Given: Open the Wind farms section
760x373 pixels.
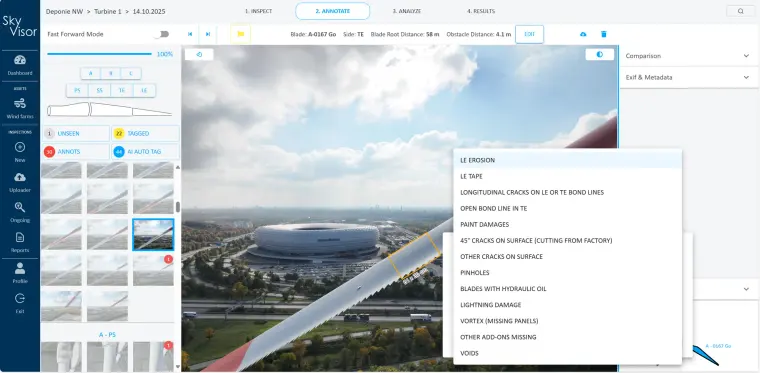Looking at the screenshot, I should (x=20, y=108).
